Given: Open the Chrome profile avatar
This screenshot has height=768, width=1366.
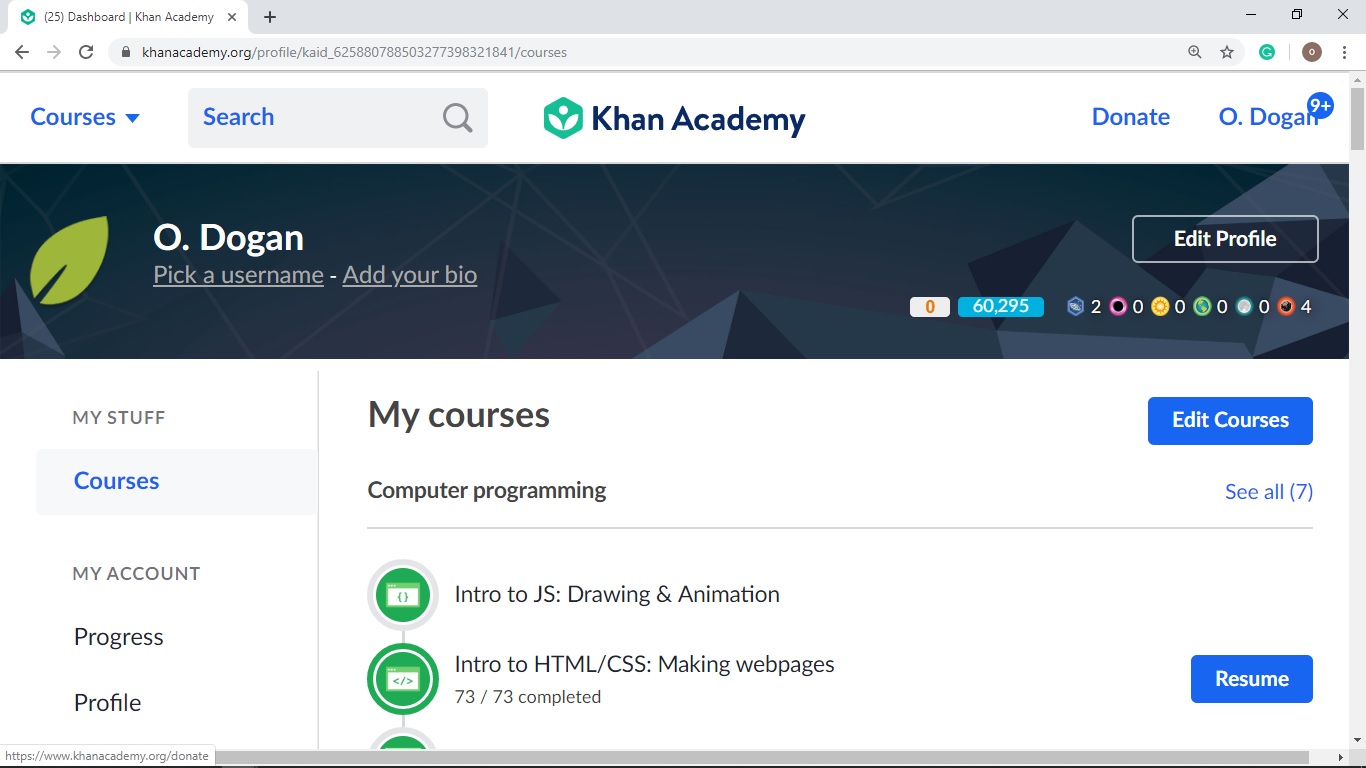Looking at the screenshot, I should [x=1312, y=52].
